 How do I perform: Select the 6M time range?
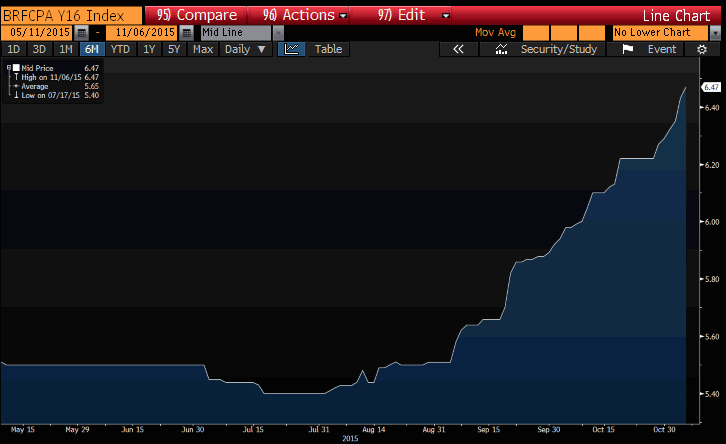pos(91,49)
